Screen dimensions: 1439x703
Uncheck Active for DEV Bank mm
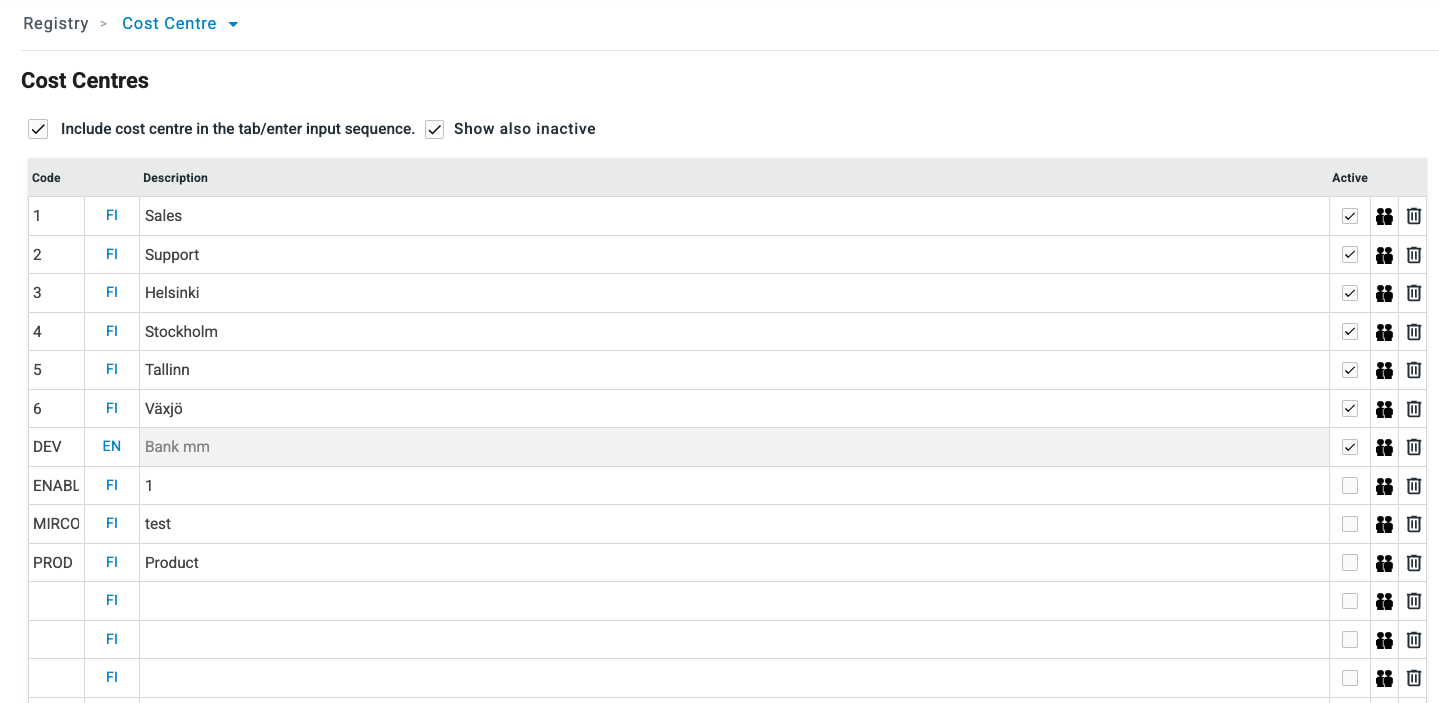point(1350,447)
